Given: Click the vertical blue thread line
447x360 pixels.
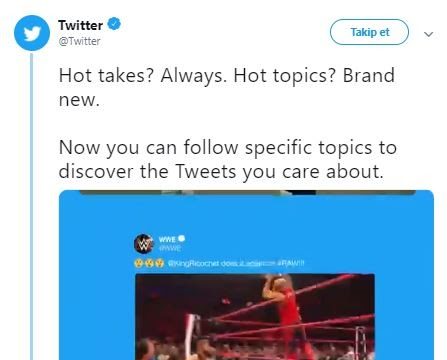Looking at the screenshot, I should click(x=32, y=207).
